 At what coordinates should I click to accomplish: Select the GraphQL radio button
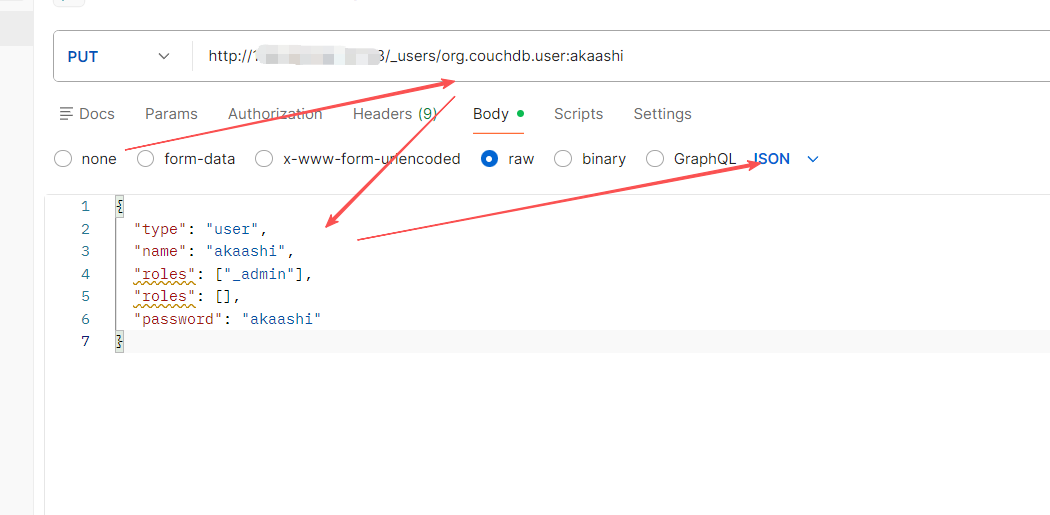pyautogui.click(x=655, y=159)
